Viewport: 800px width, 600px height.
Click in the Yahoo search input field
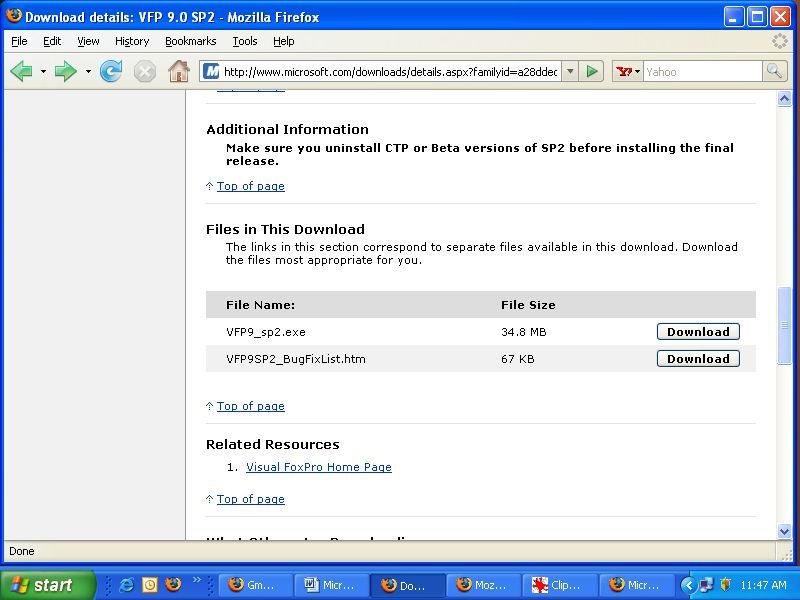point(700,71)
